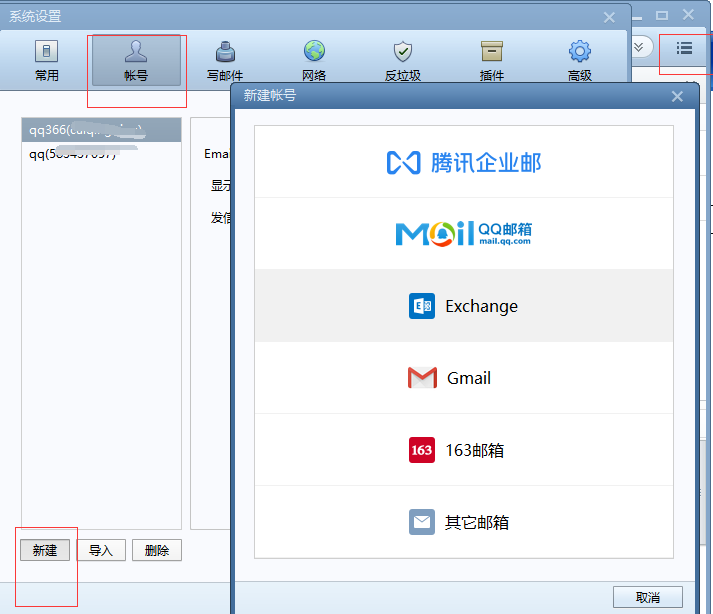Screen dimensions: 713x614
Task: Choose 其它邮箱 other mailbox option
Action: pyautogui.click(x=464, y=522)
